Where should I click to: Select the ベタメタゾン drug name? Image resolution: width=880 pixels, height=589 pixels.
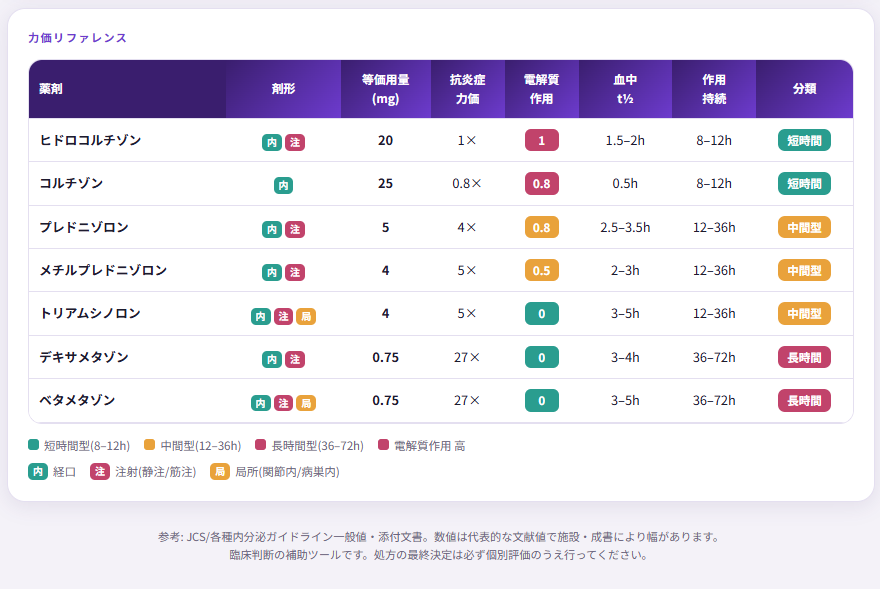click(x=77, y=400)
